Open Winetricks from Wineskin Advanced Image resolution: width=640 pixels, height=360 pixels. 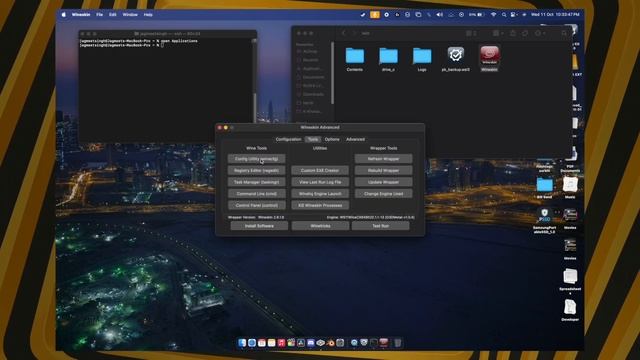(320, 226)
